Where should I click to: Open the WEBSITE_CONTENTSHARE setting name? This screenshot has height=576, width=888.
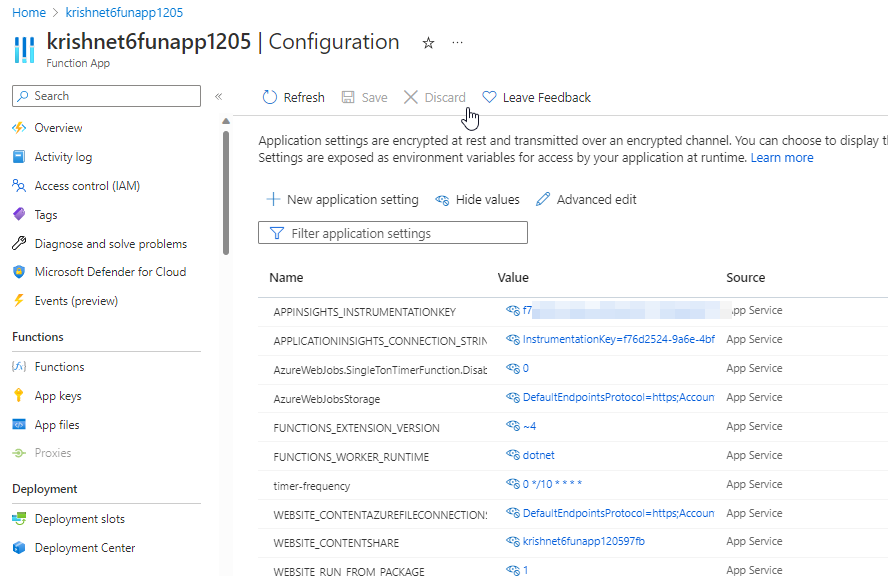point(336,543)
